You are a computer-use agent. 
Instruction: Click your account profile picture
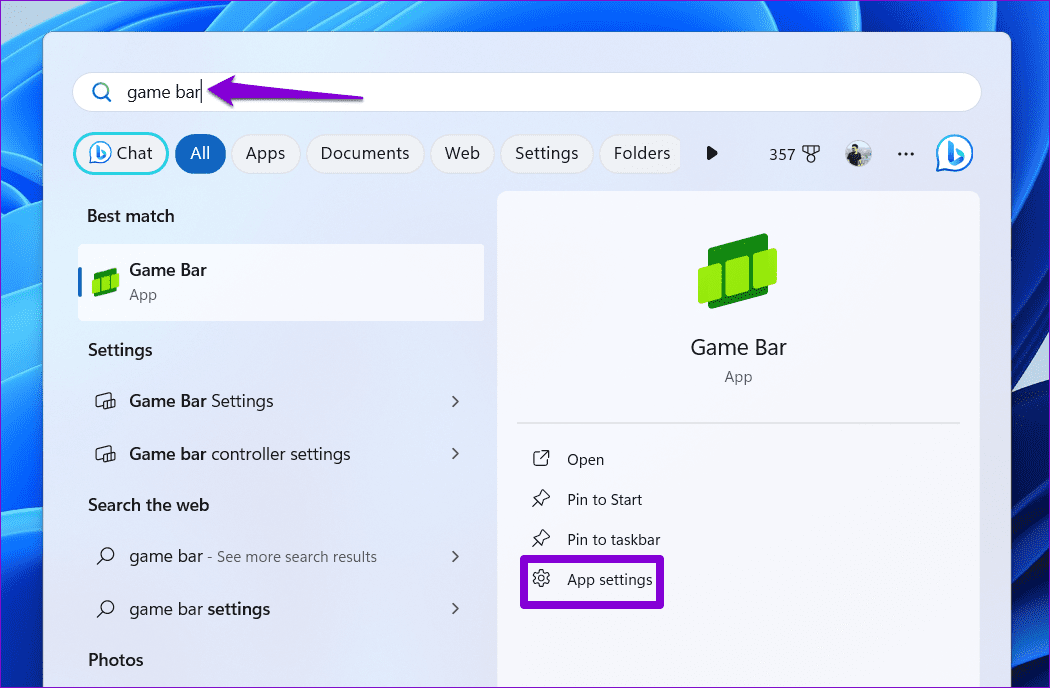tap(857, 153)
